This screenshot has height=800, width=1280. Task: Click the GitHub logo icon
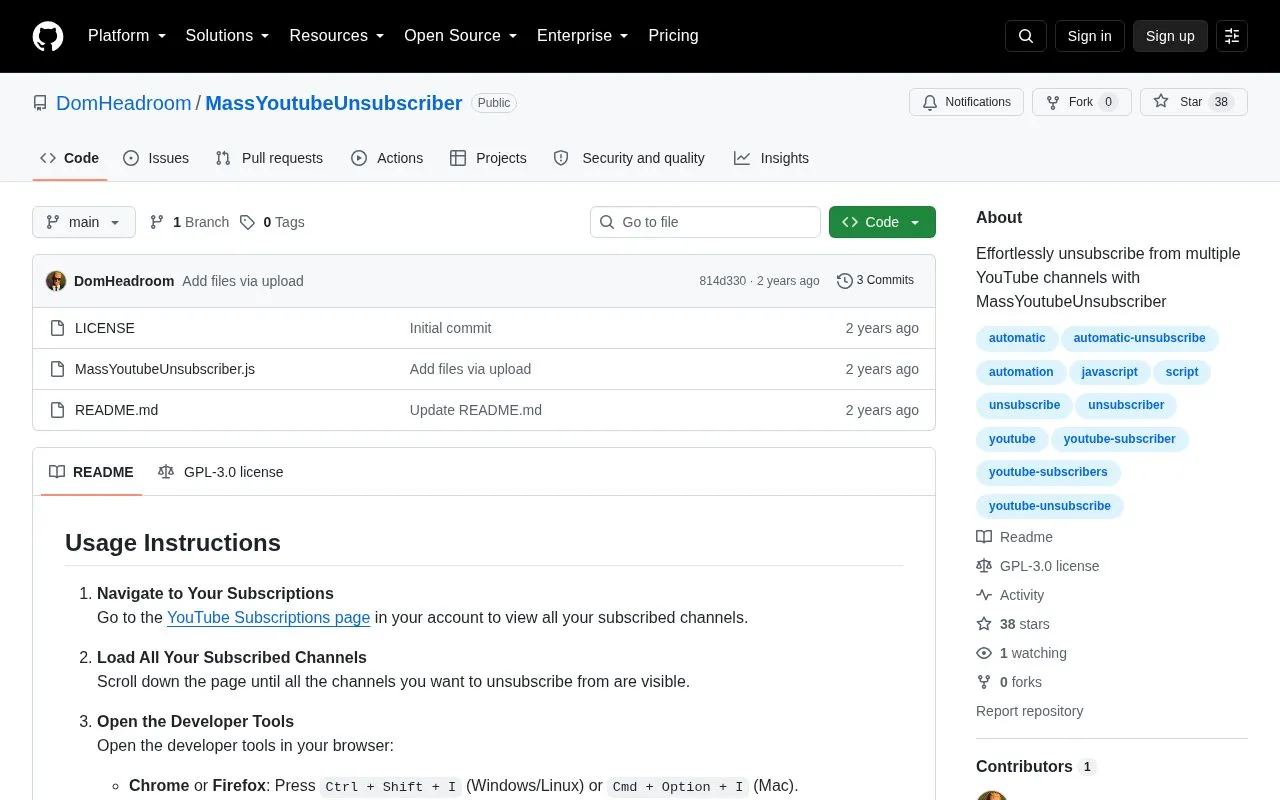[48, 36]
